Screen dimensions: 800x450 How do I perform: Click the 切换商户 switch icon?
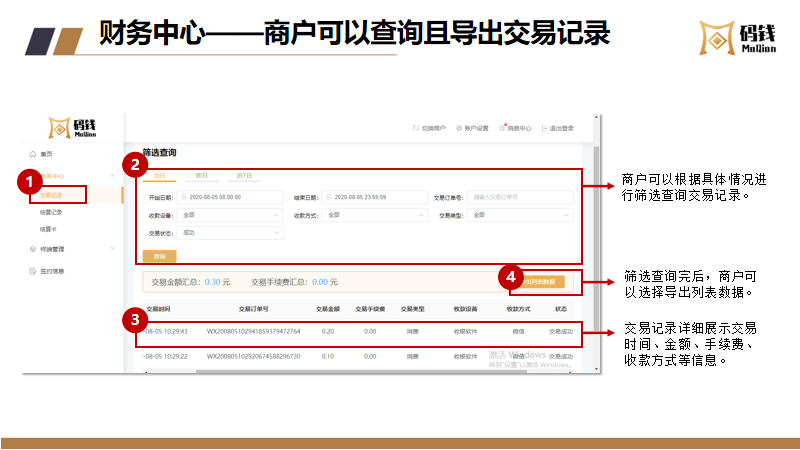(x=415, y=128)
